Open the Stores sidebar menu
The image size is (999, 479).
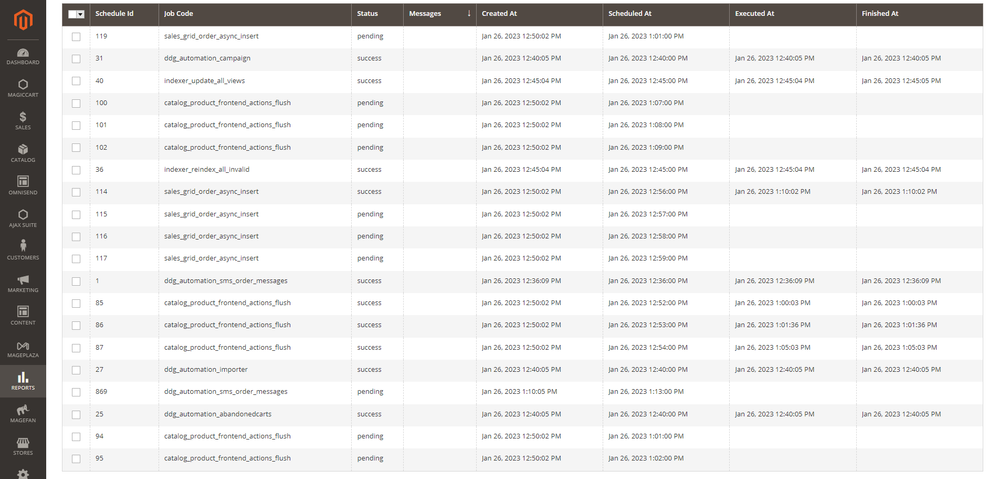click(23, 447)
